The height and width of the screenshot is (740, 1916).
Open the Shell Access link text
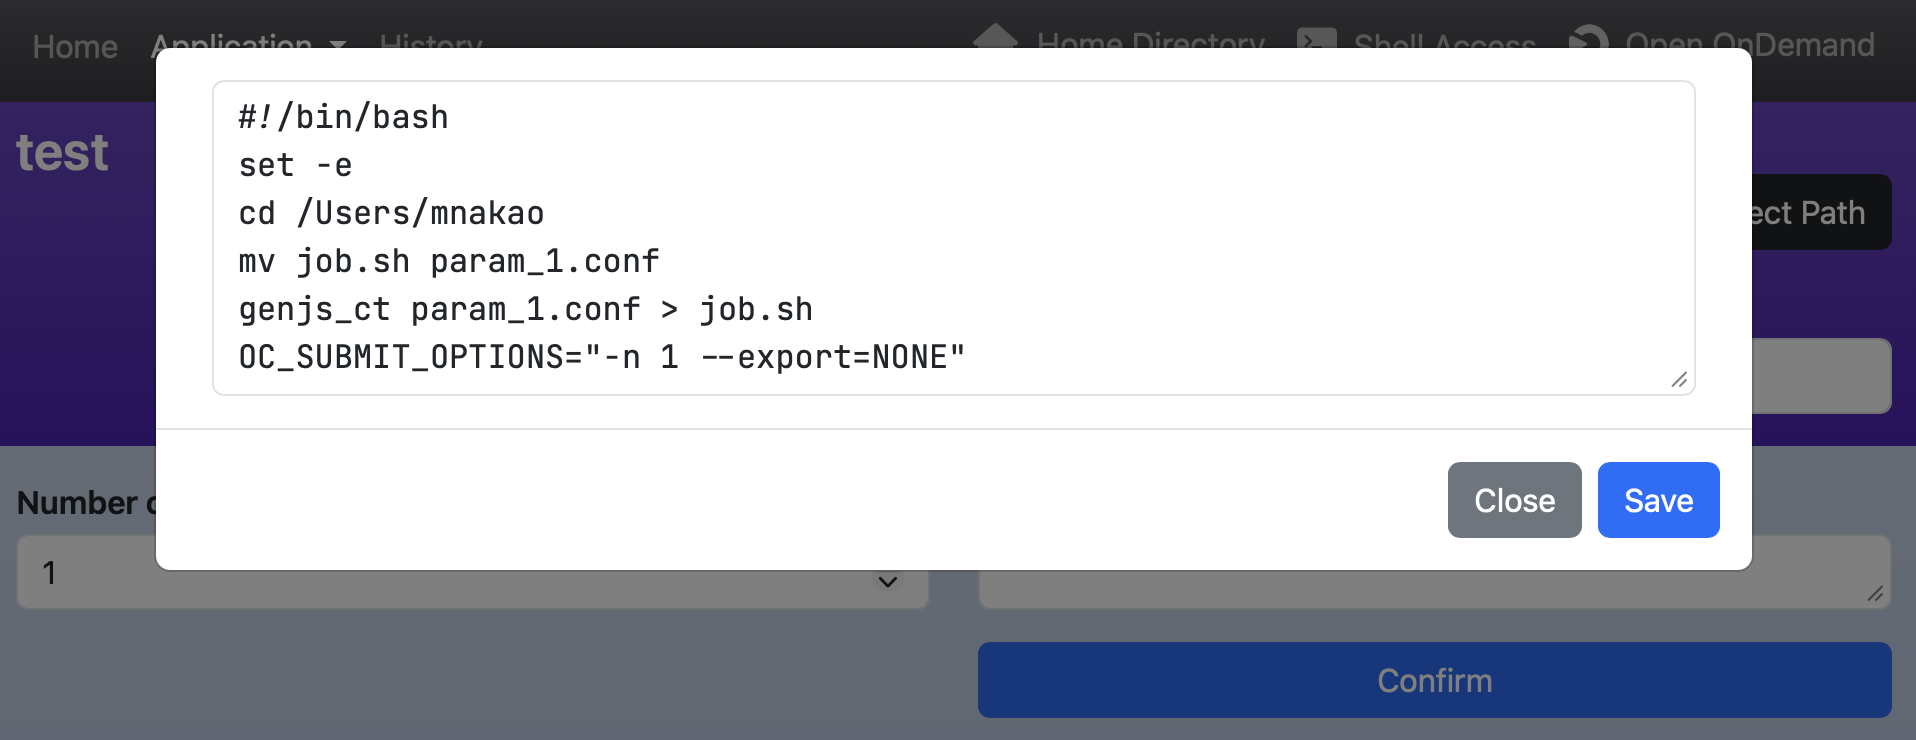(x=1444, y=44)
